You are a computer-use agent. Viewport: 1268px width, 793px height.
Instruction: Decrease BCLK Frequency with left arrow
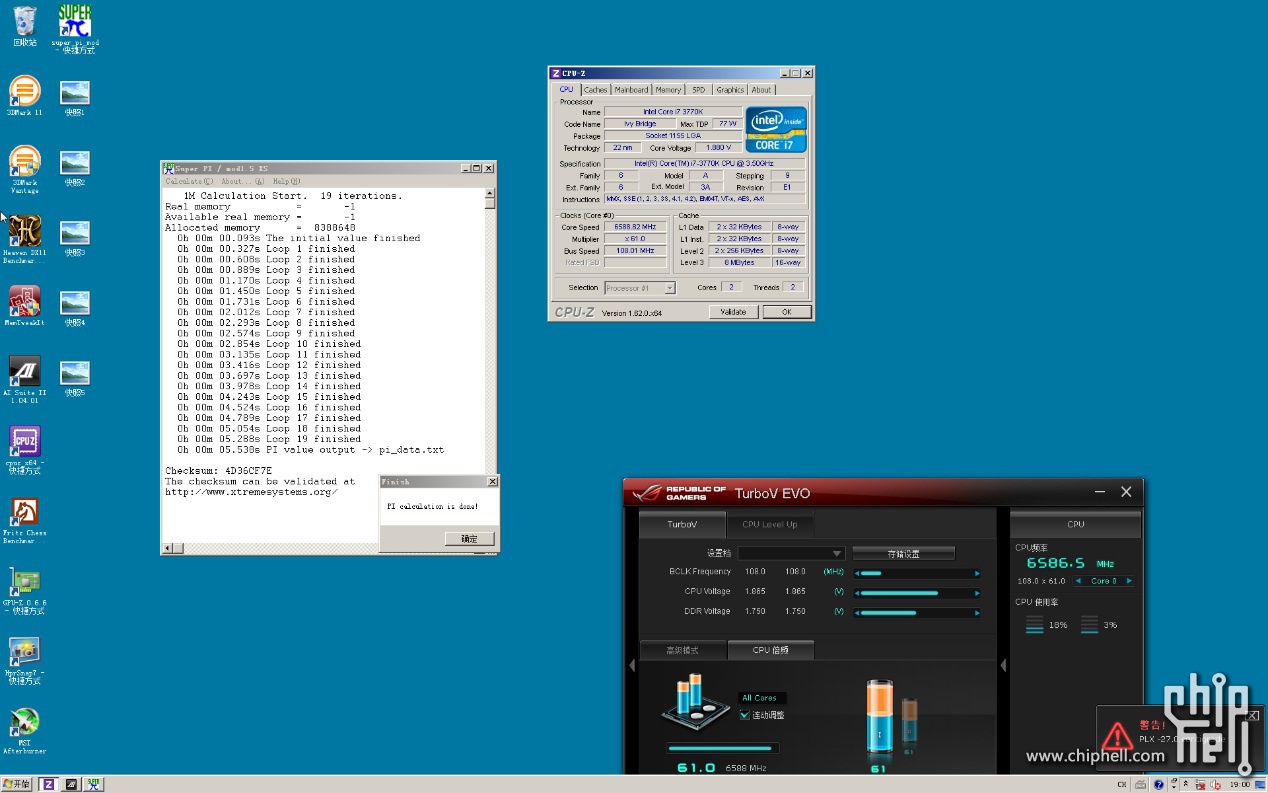pyautogui.click(x=856, y=573)
